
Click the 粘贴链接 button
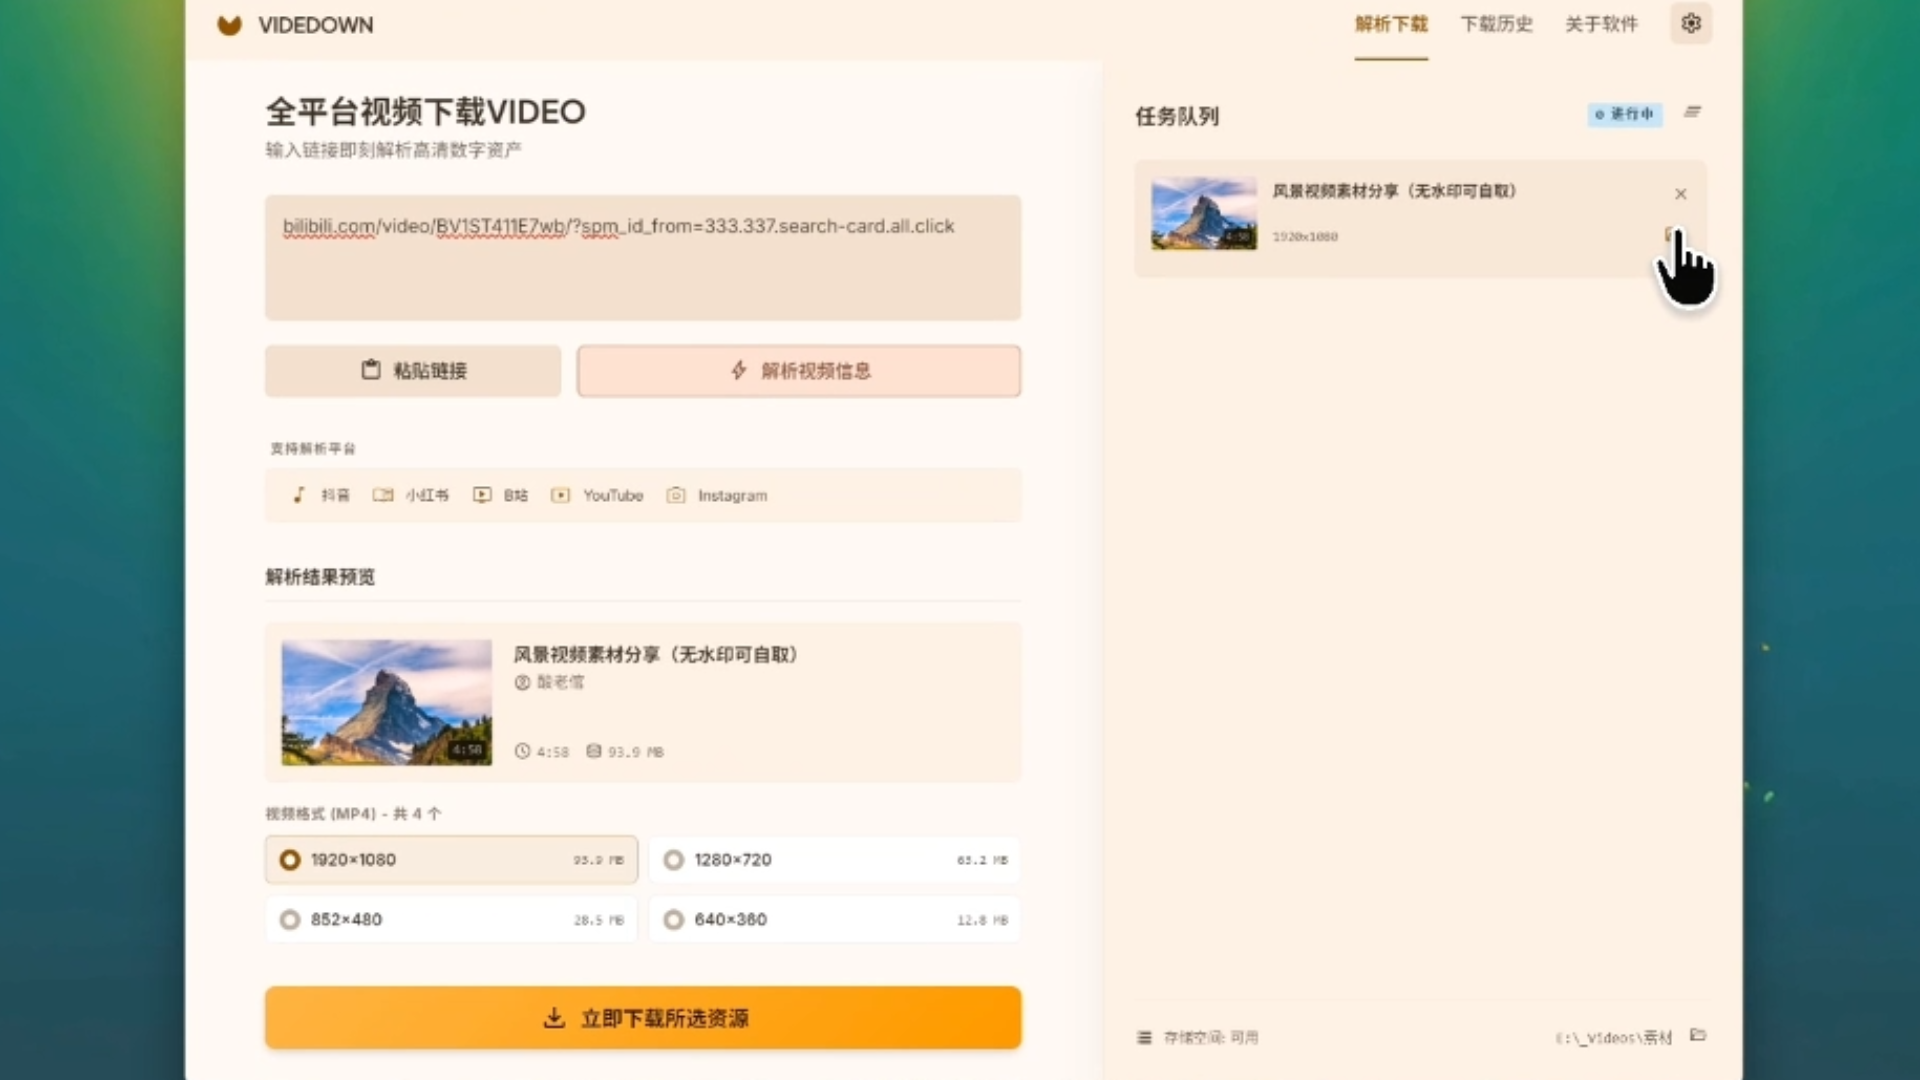[413, 371]
